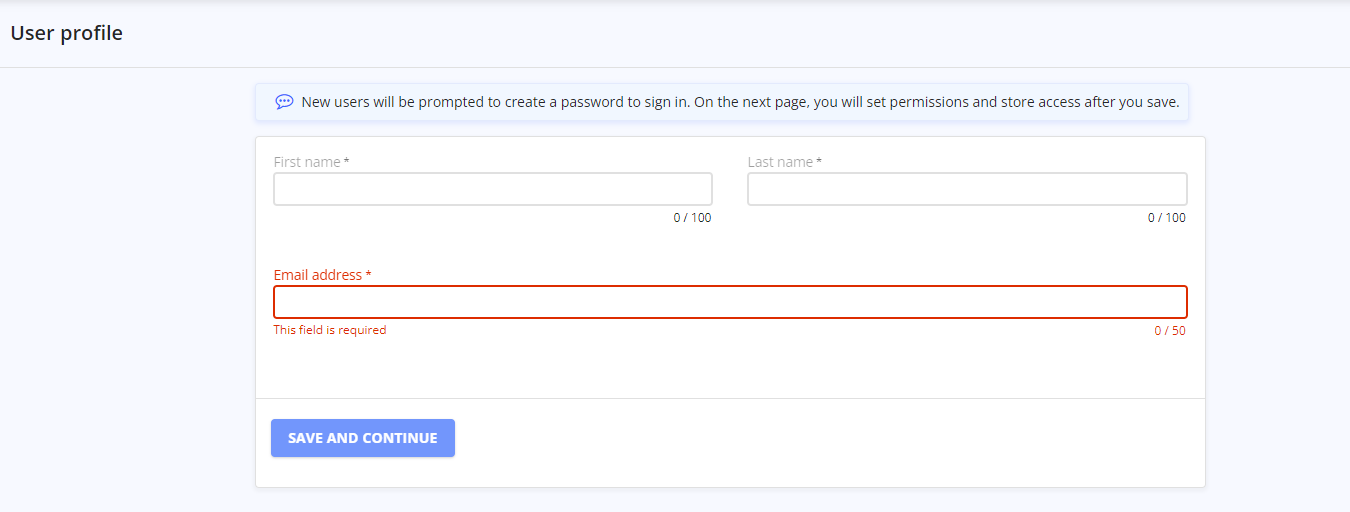Image resolution: width=1350 pixels, height=512 pixels.
Task: Click the required asterisk beside First name
Action: click(x=347, y=161)
